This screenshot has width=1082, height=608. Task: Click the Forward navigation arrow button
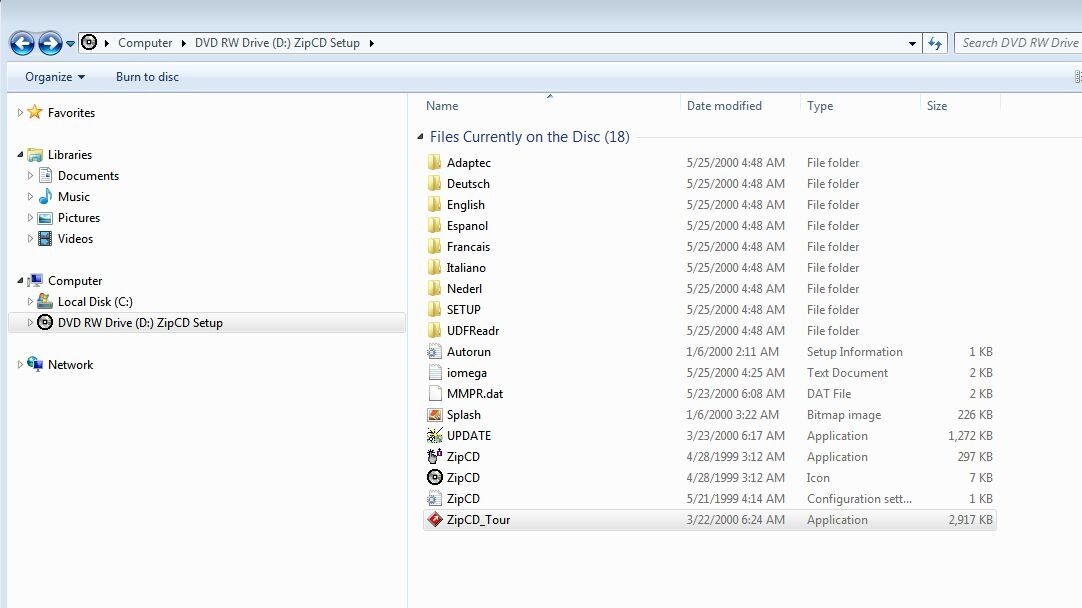(50, 43)
